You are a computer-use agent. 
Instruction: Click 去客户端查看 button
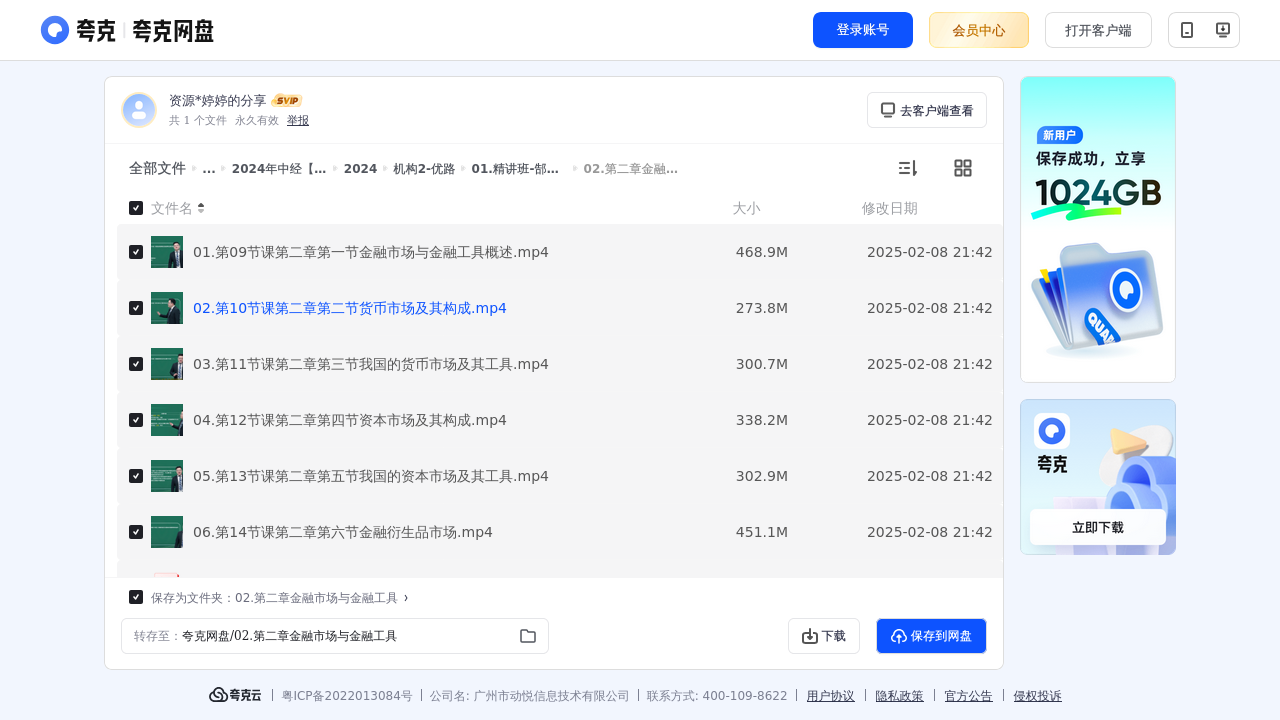pyautogui.click(x=927, y=110)
